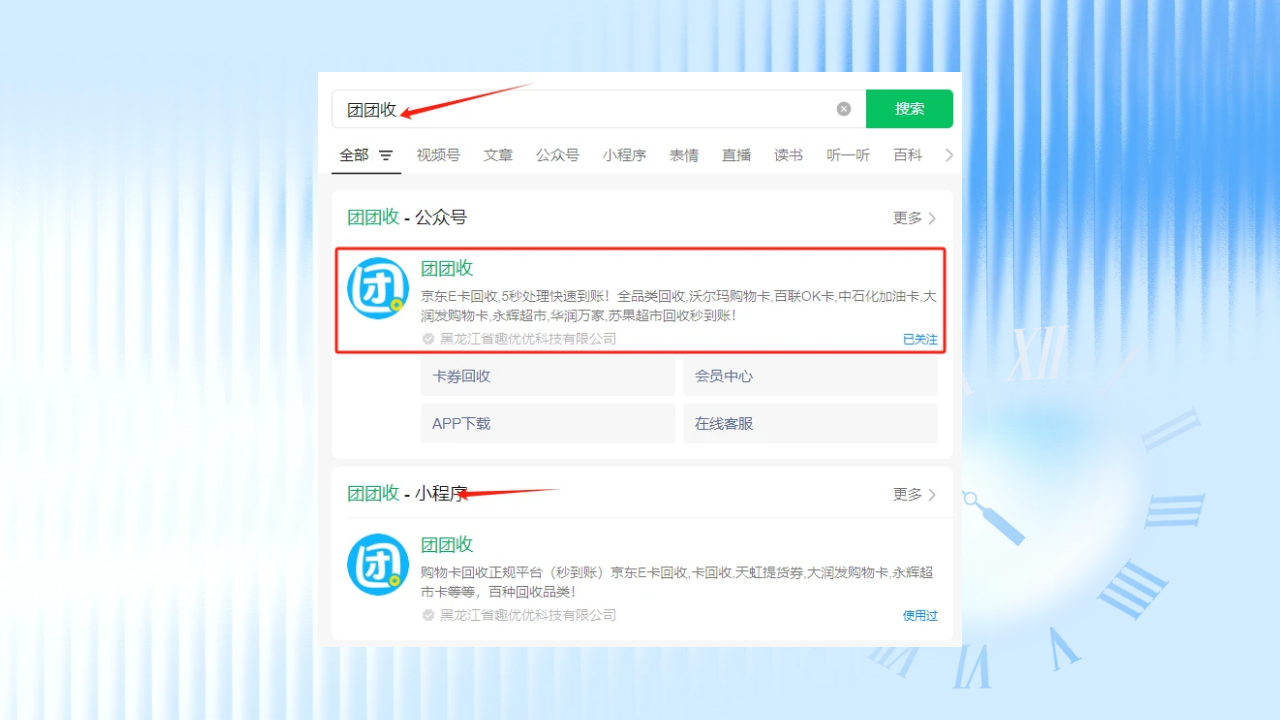Open the 卡券回收 menu button
This screenshot has height=720, width=1280.
548,376
